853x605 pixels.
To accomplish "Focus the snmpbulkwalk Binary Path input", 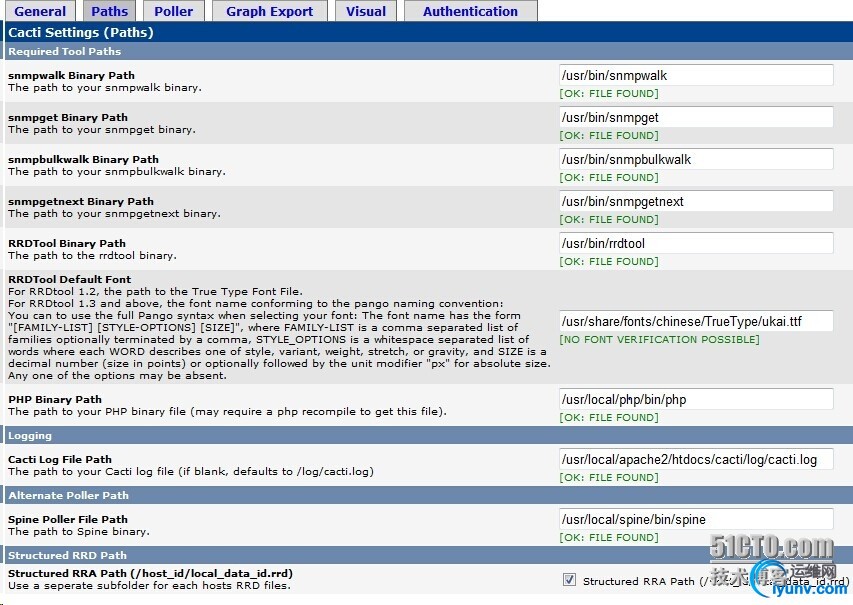I will pos(696,159).
